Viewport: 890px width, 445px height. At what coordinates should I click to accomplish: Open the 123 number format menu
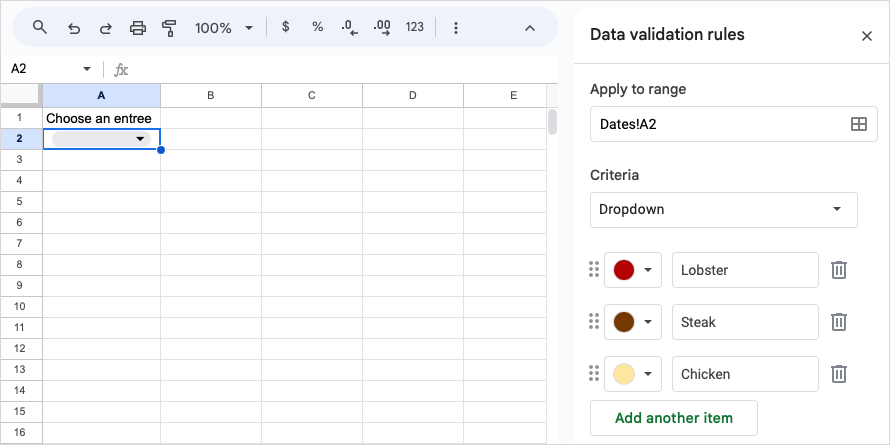tap(415, 27)
